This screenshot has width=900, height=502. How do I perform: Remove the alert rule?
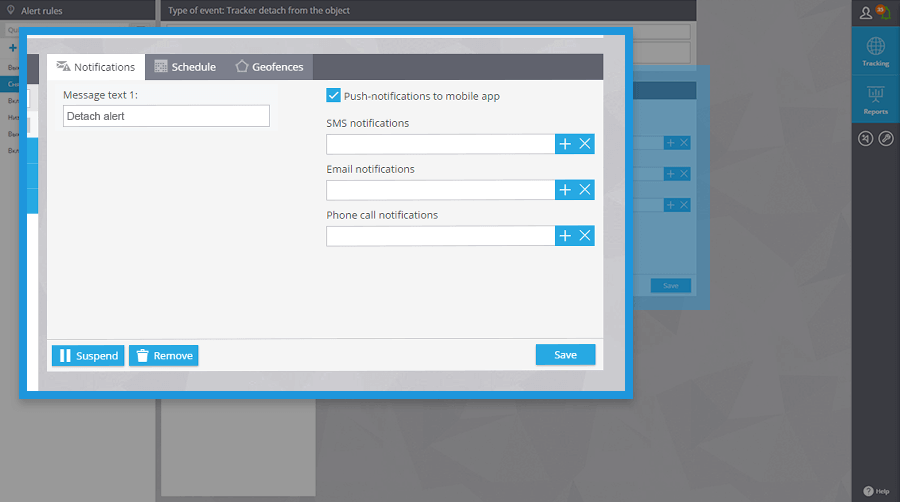164,356
